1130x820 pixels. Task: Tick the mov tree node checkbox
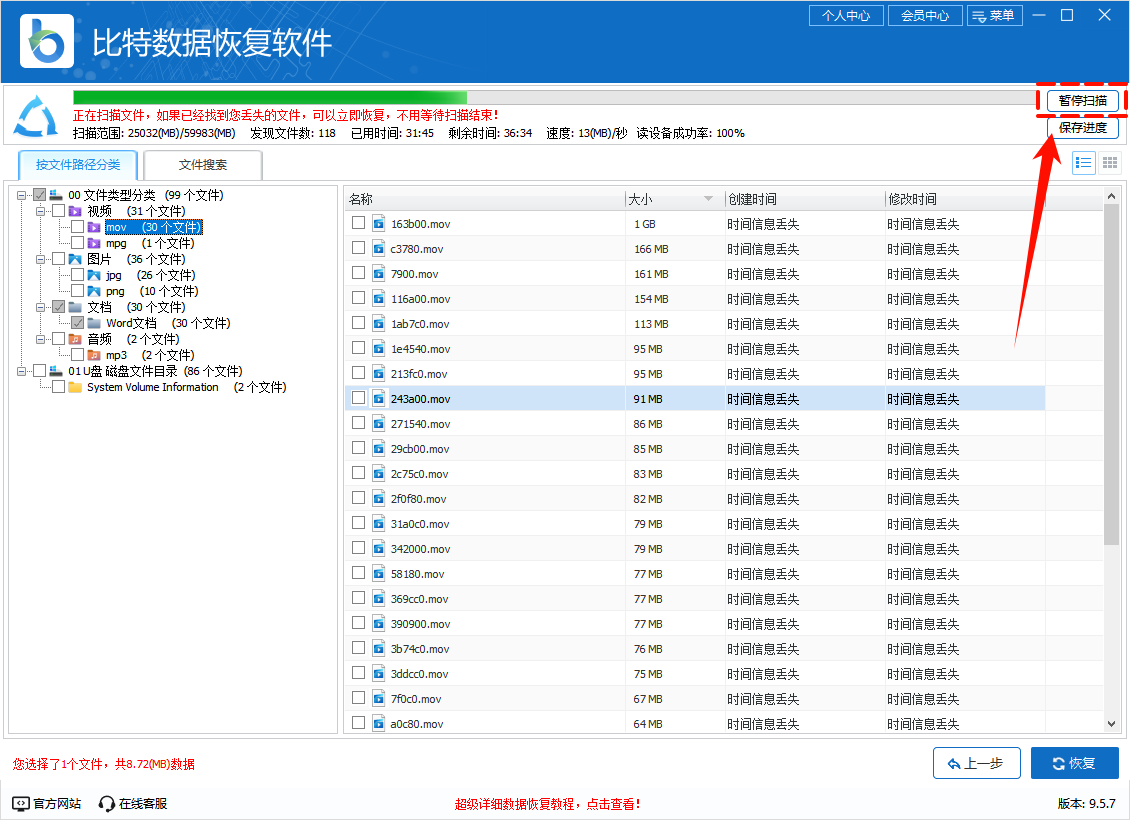pyautogui.click(x=78, y=226)
